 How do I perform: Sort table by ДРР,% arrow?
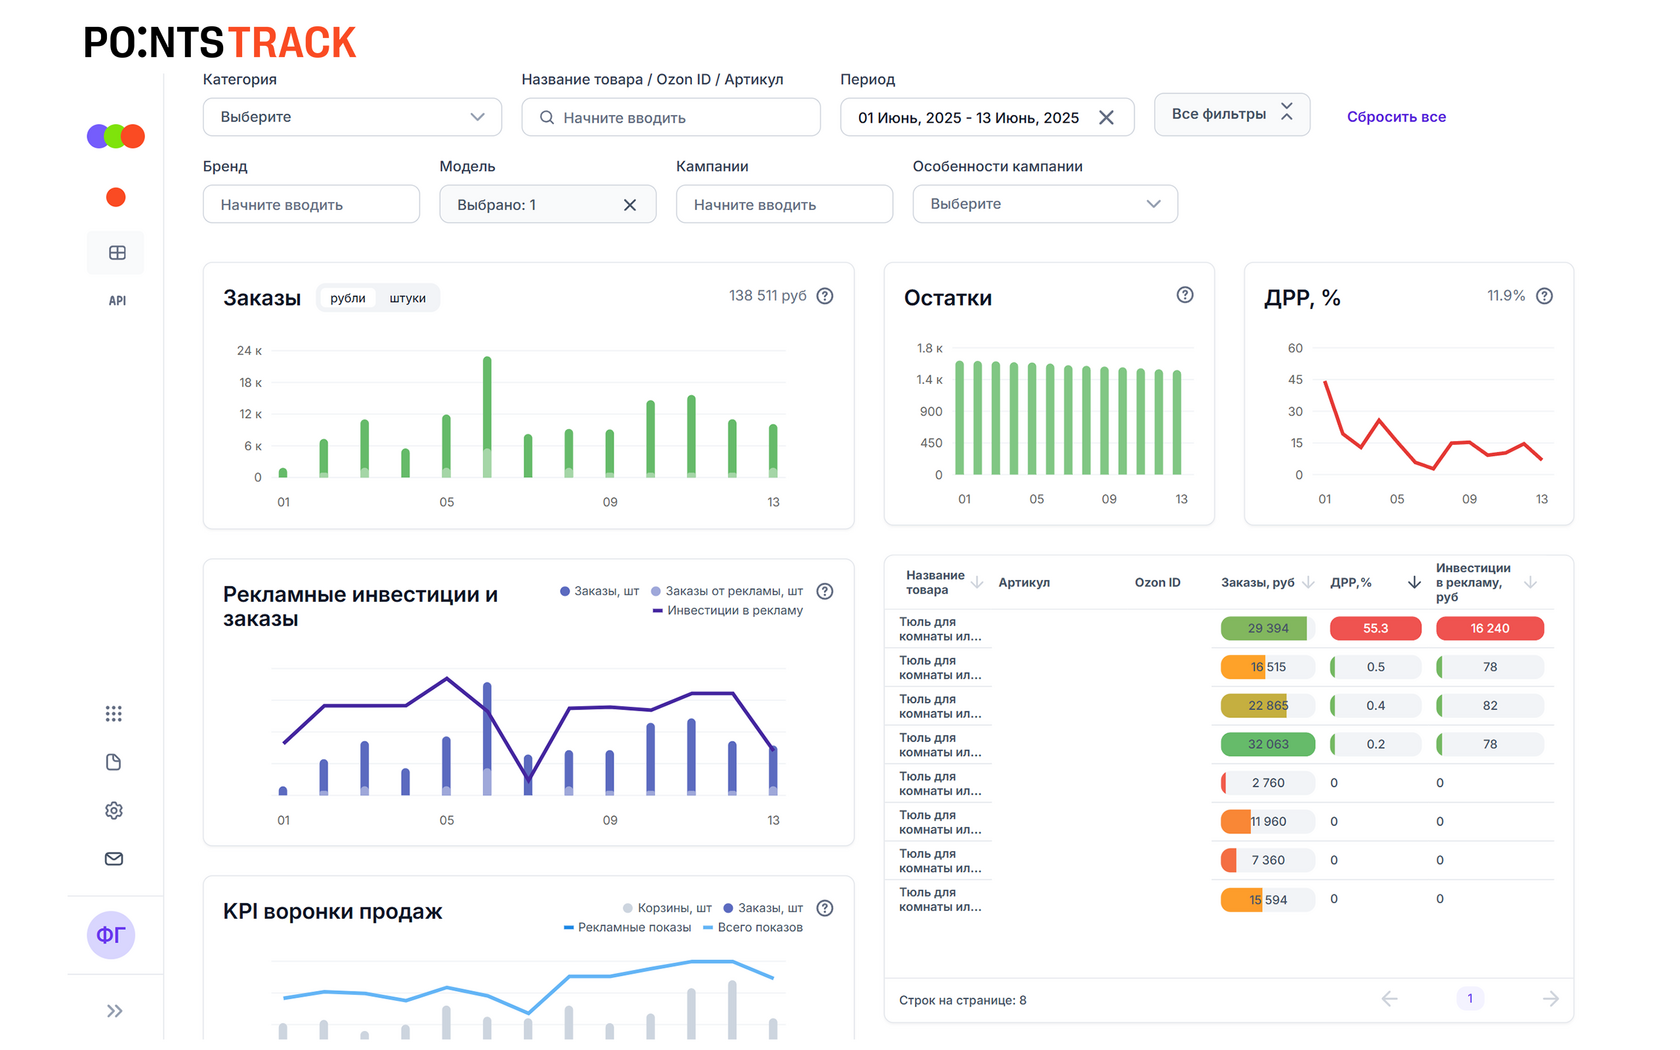[x=1414, y=583]
